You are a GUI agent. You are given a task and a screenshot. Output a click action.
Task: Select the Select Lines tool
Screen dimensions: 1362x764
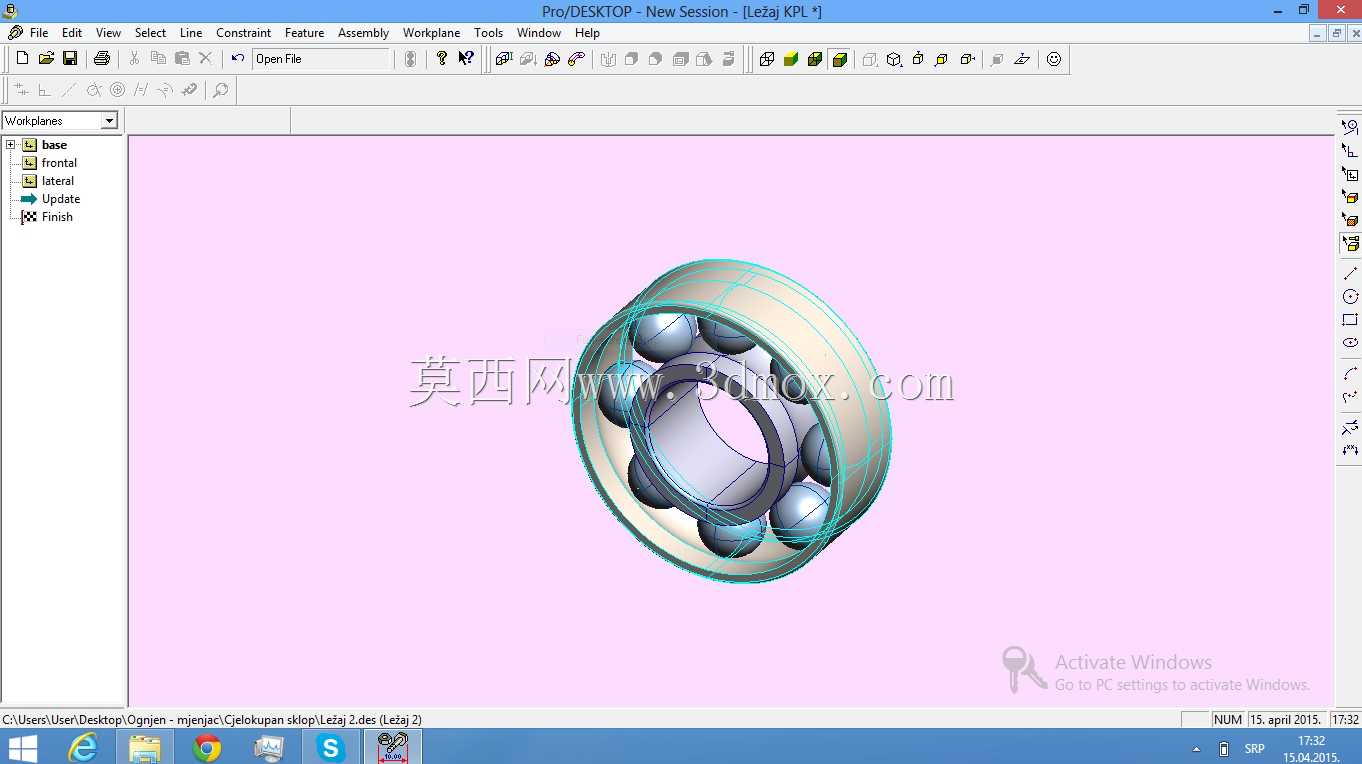(1350, 127)
